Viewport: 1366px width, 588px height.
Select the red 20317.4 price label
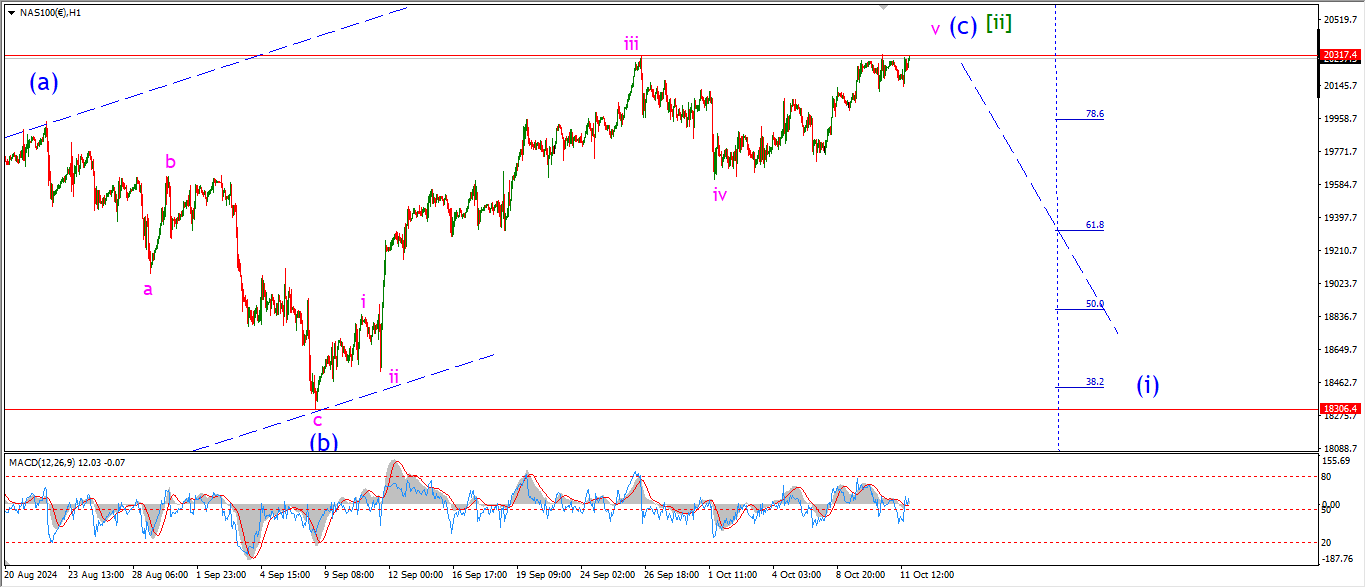pyautogui.click(x=1339, y=55)
